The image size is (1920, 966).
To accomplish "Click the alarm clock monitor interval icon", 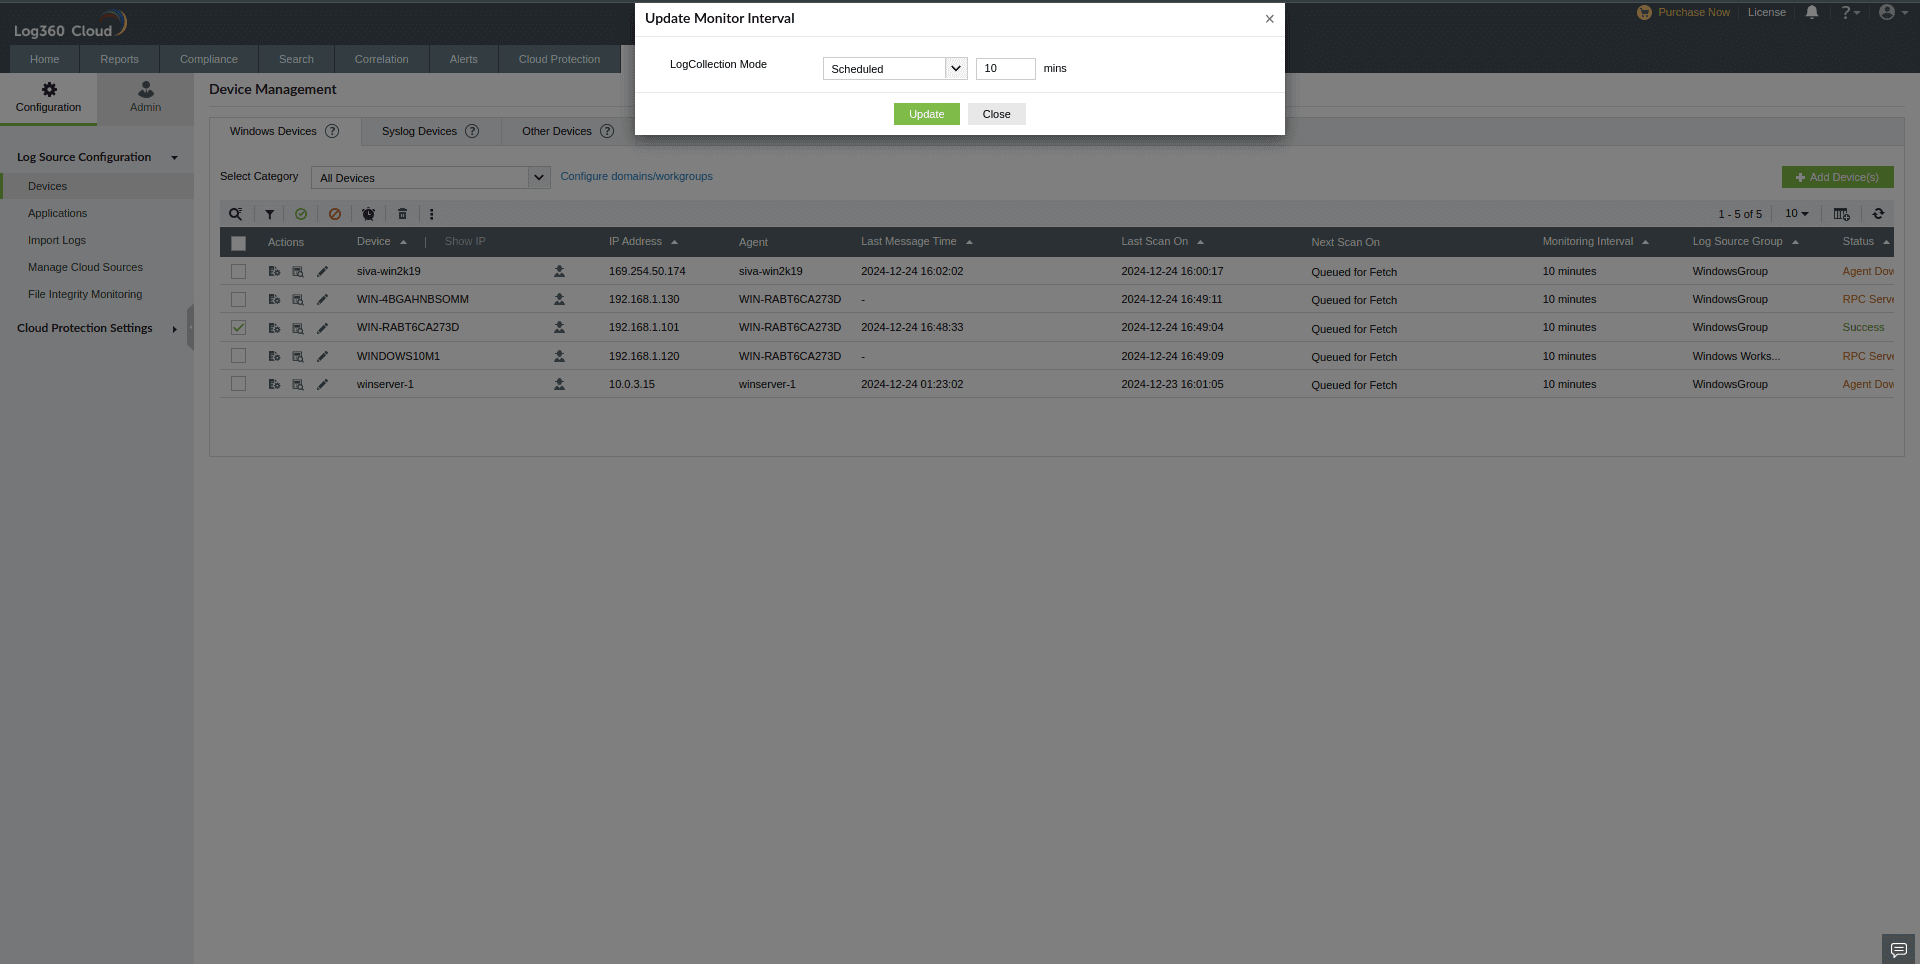I will (x=368, y=214).
